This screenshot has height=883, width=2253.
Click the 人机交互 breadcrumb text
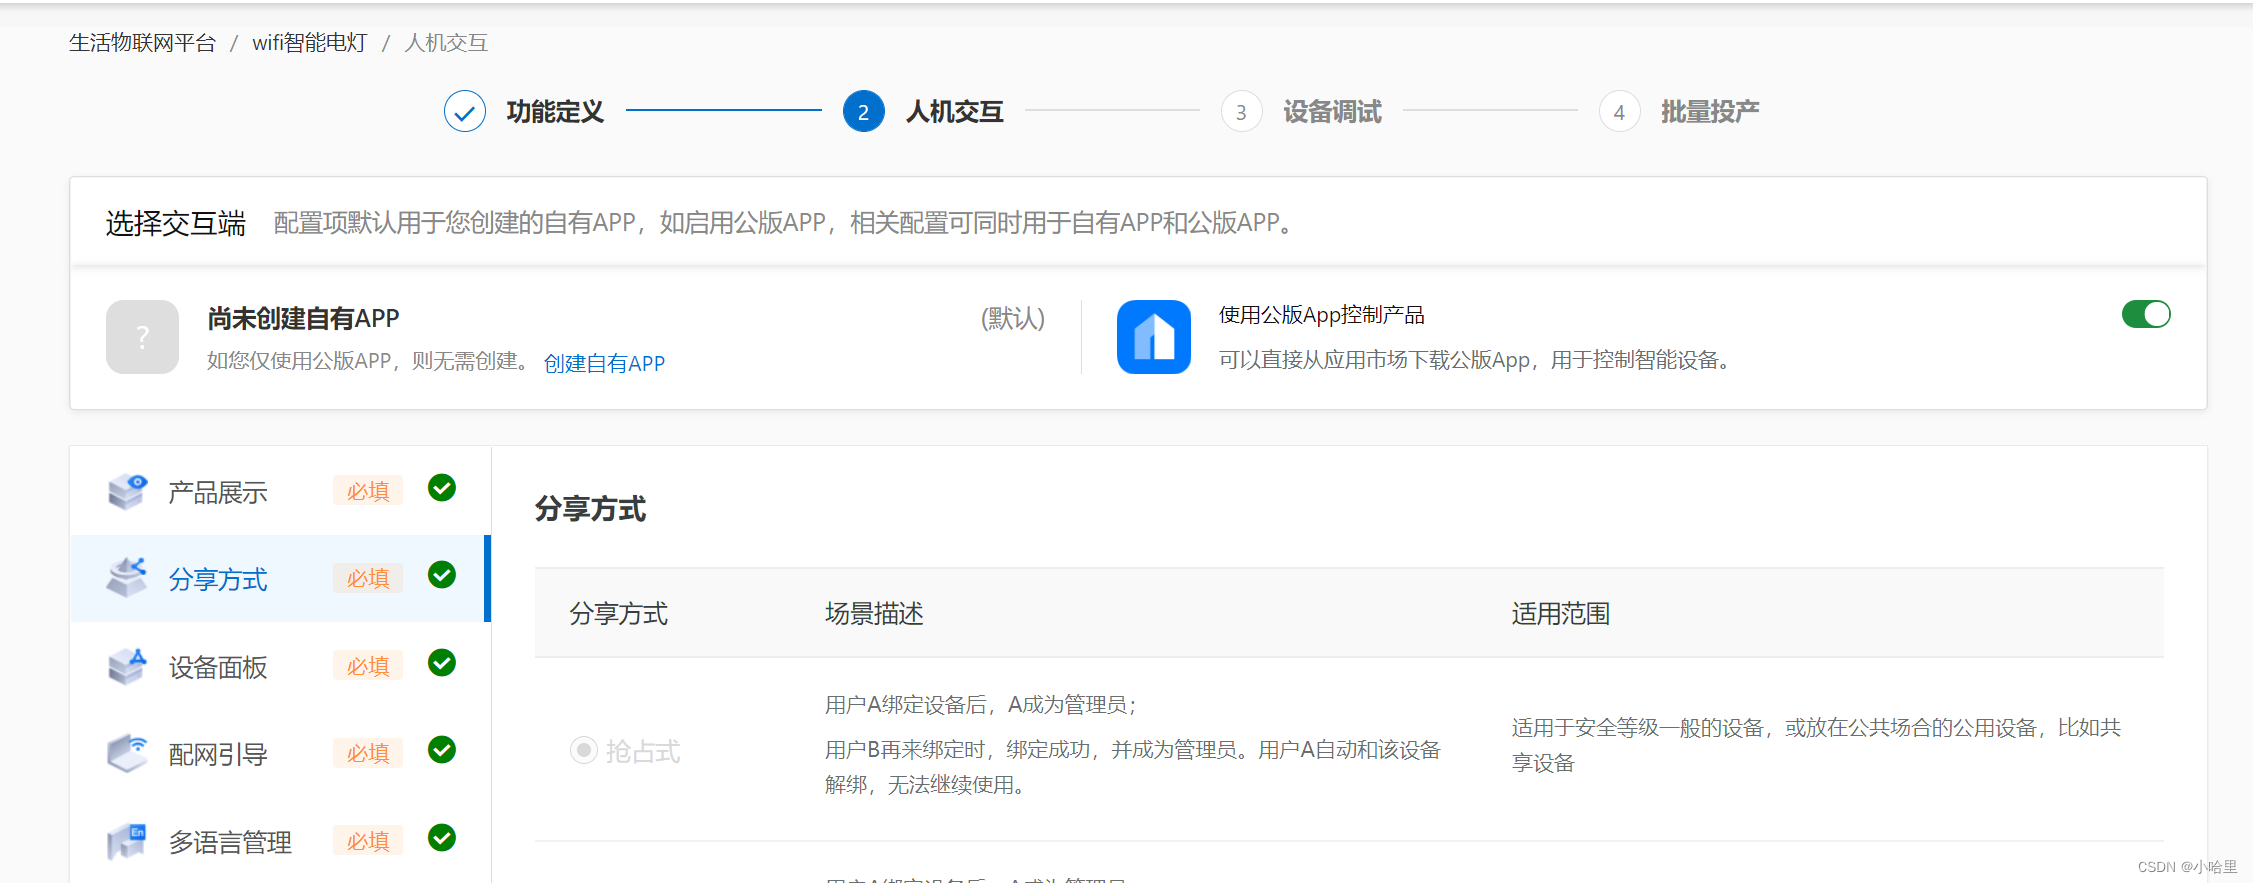[446, 43]
